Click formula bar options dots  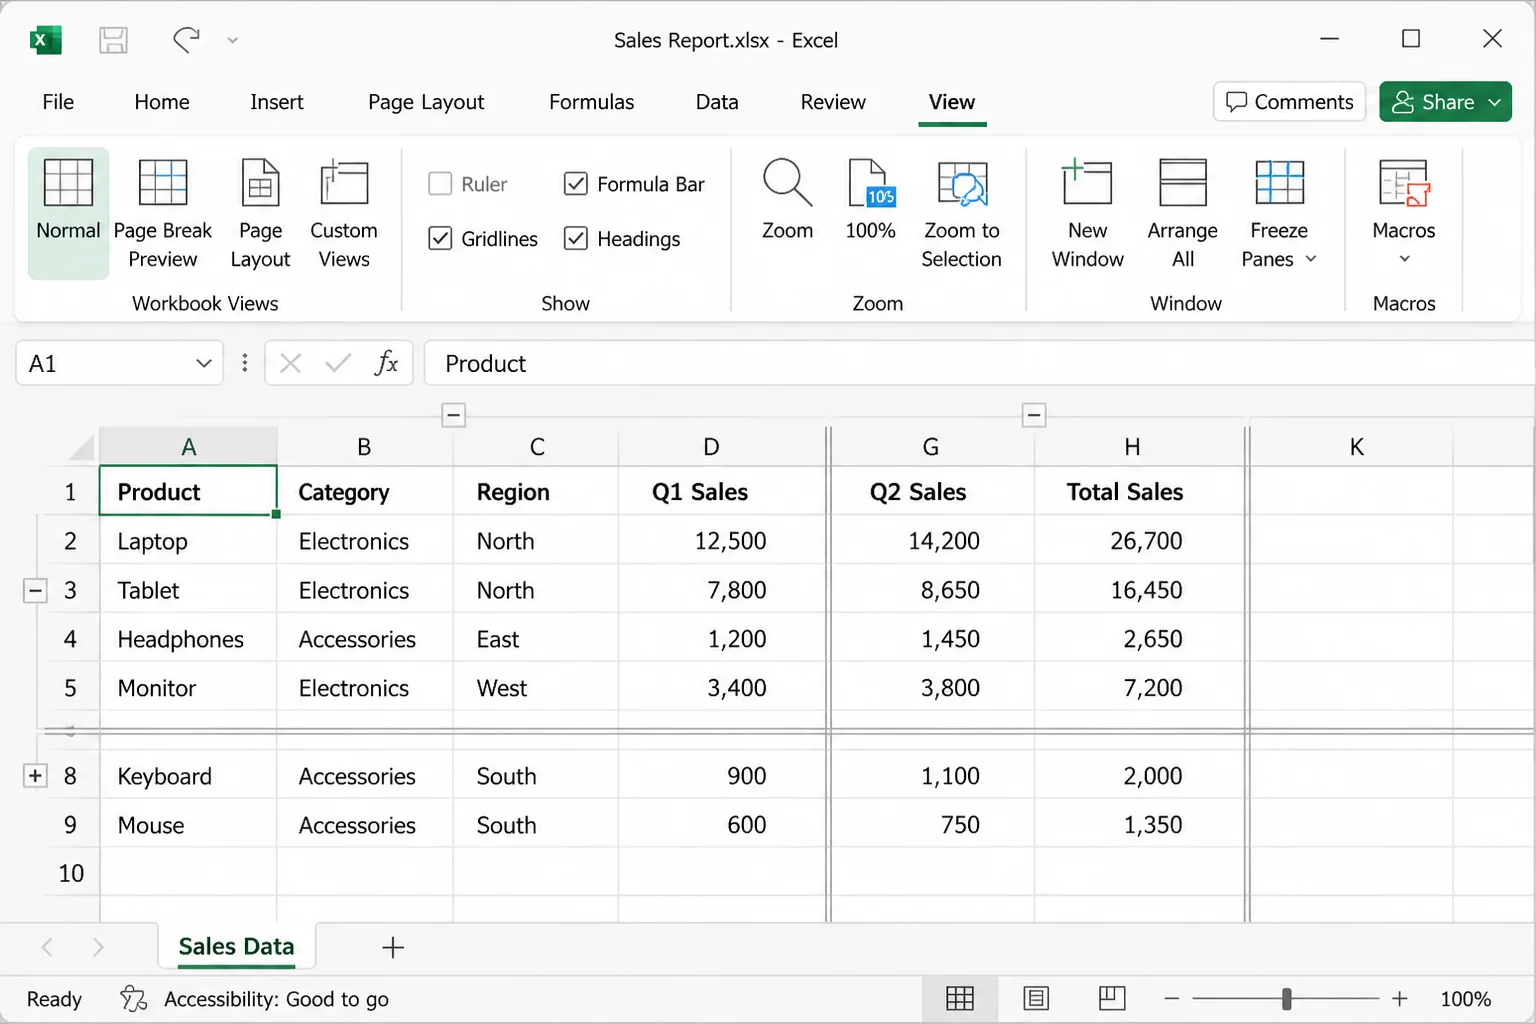[244, 363]
